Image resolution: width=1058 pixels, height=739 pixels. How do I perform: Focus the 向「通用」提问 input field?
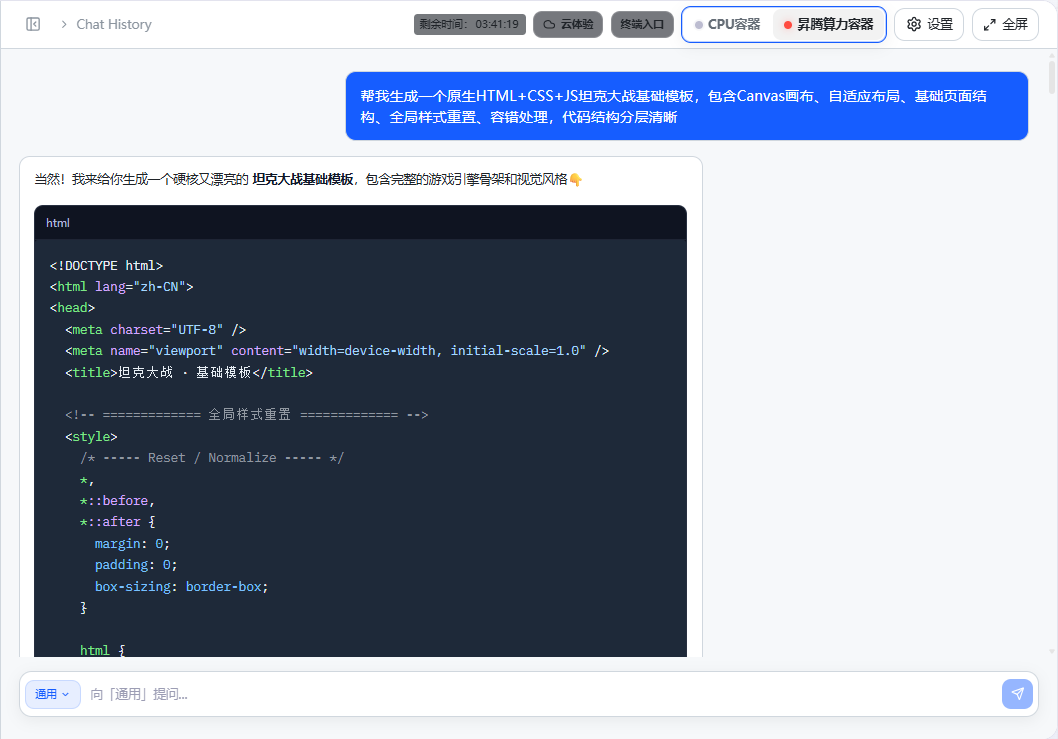540,694
